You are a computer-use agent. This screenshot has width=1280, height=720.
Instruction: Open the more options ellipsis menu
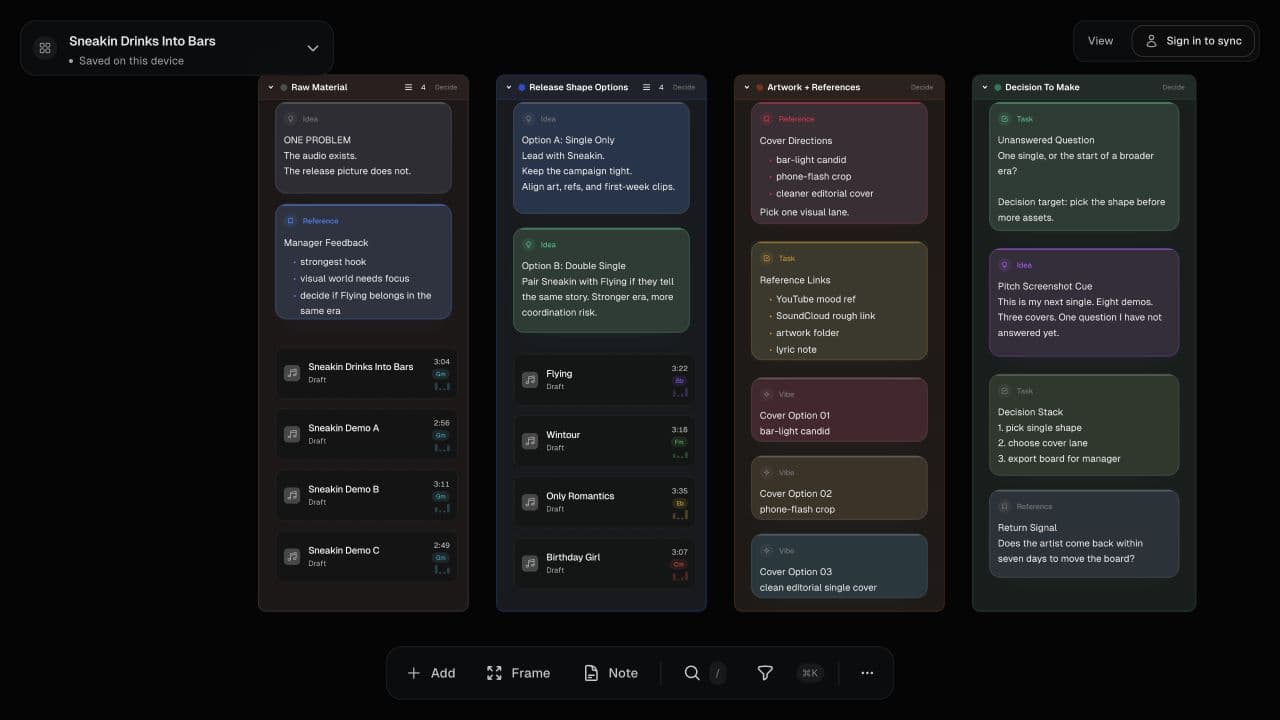tap(867, 673)
